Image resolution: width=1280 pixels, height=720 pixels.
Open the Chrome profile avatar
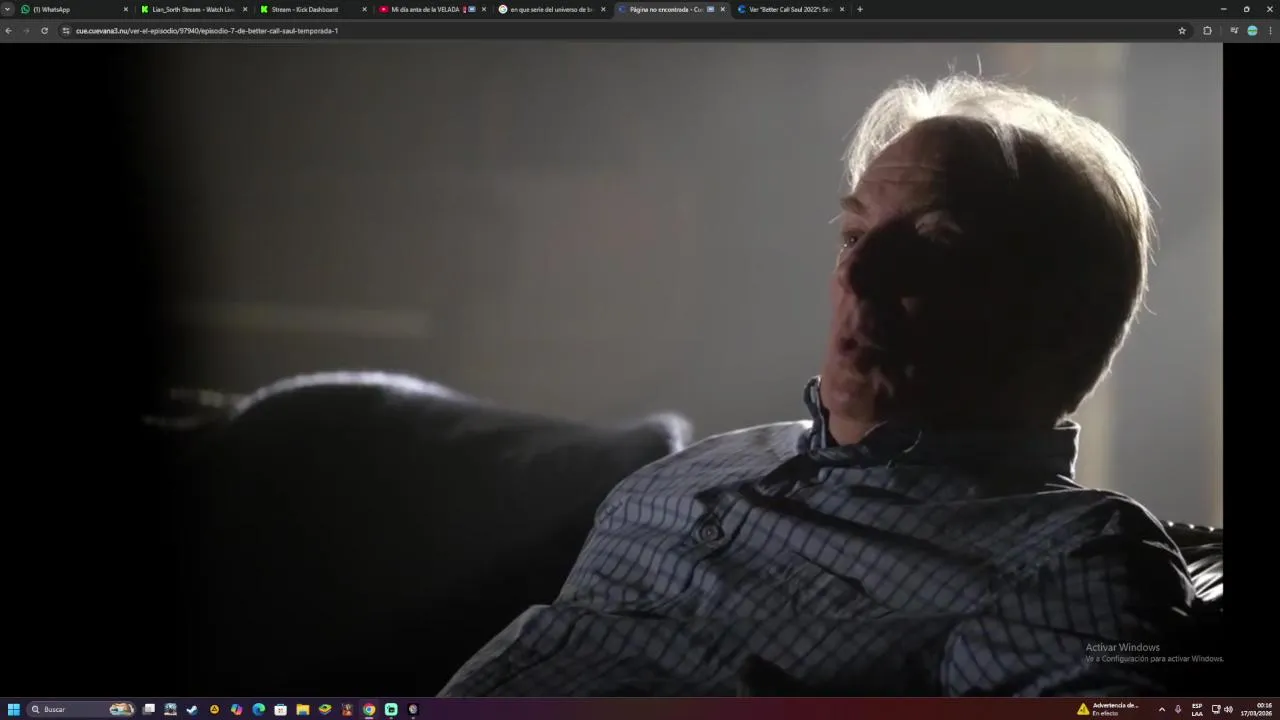pyautogui.click(x=1252, y=31)
